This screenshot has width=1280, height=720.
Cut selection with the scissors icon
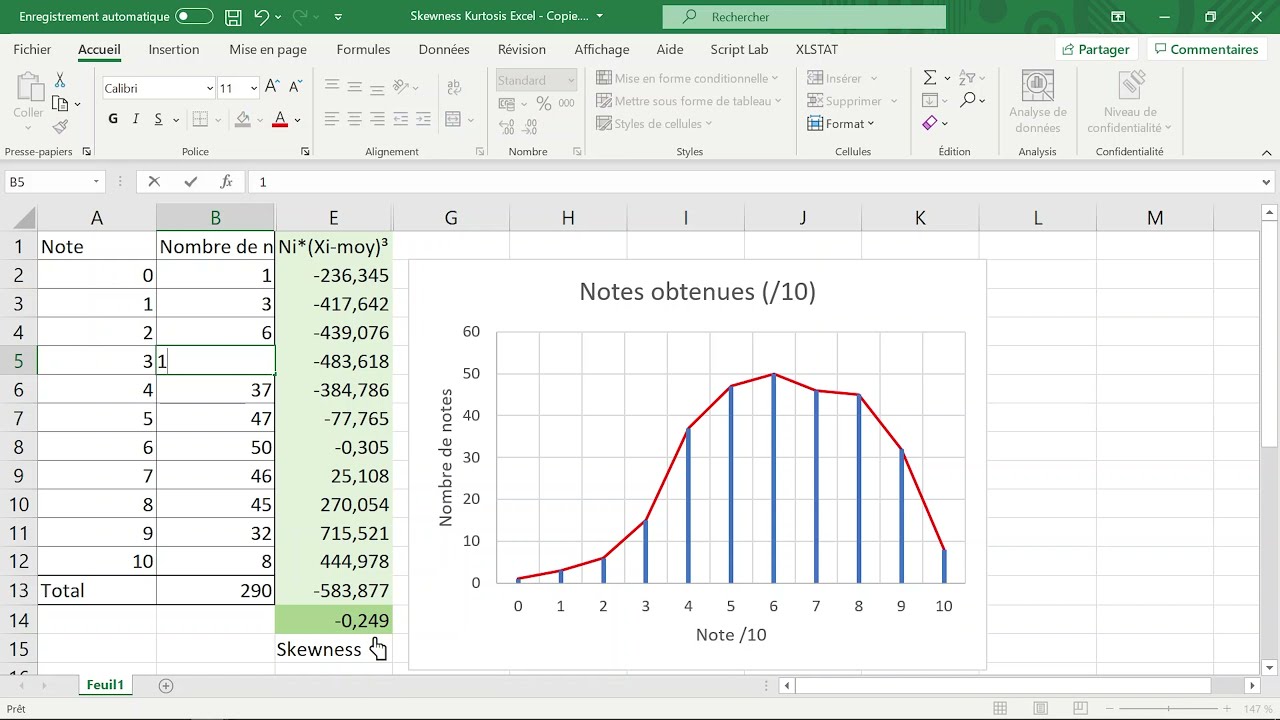60,80
